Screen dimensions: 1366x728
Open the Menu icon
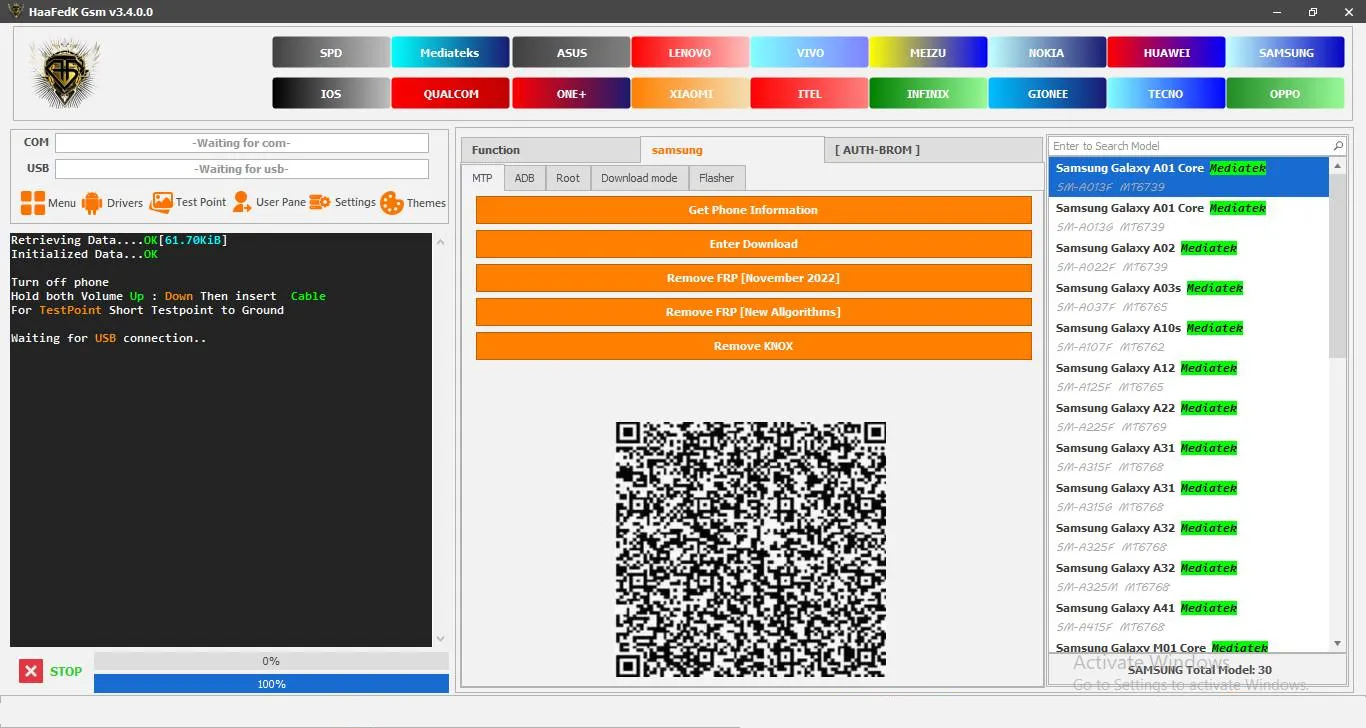tap(33, 203)
